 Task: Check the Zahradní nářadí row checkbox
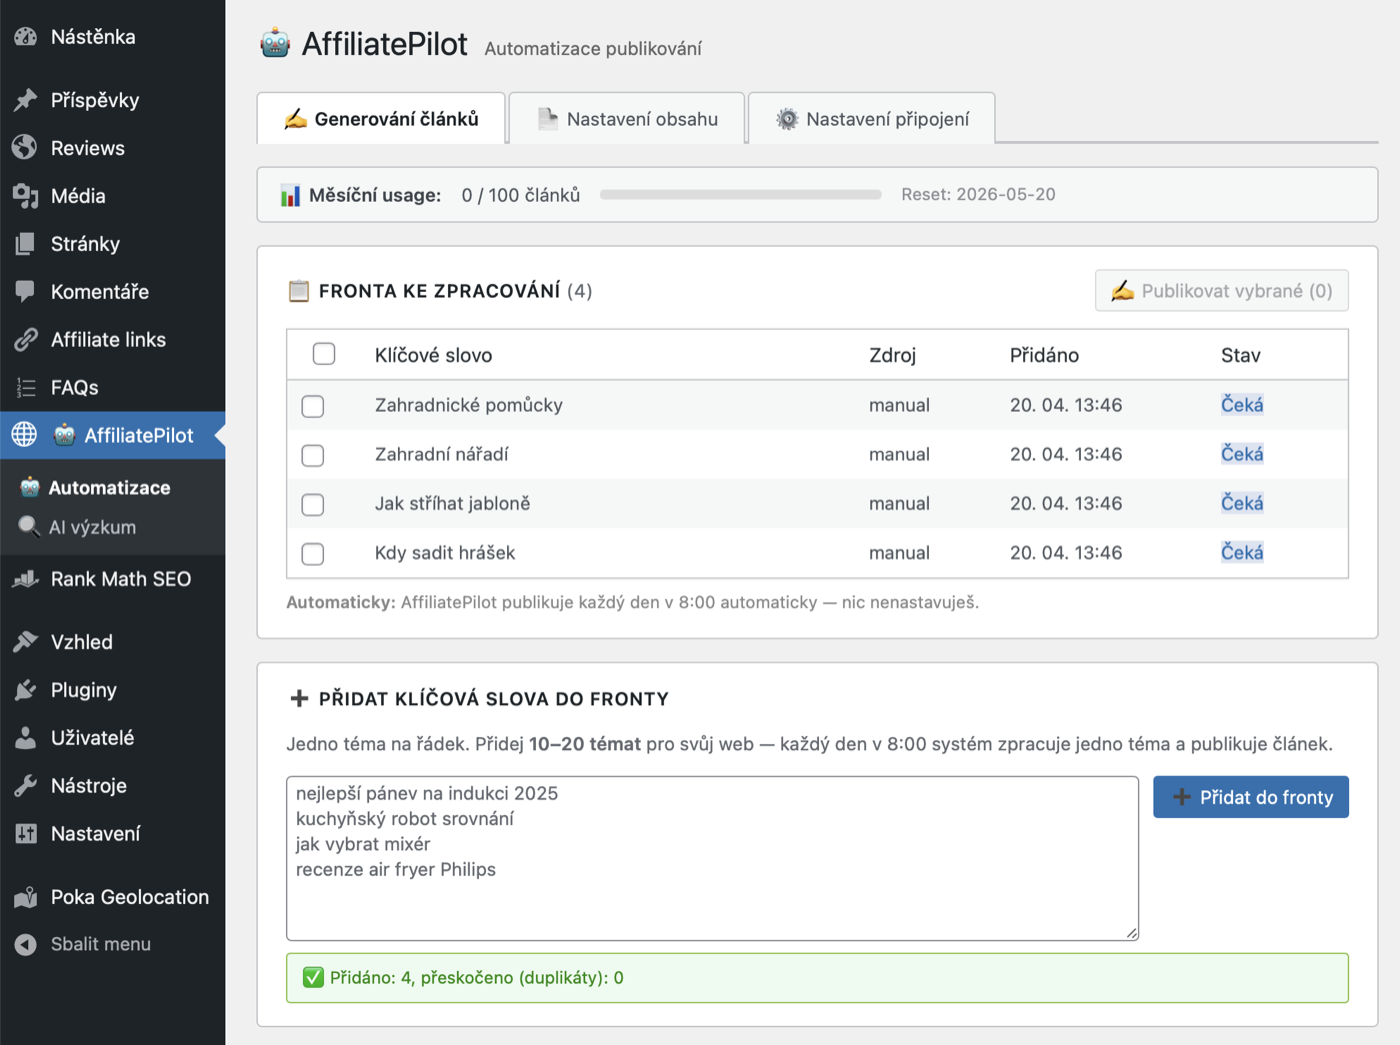point(313,455)
